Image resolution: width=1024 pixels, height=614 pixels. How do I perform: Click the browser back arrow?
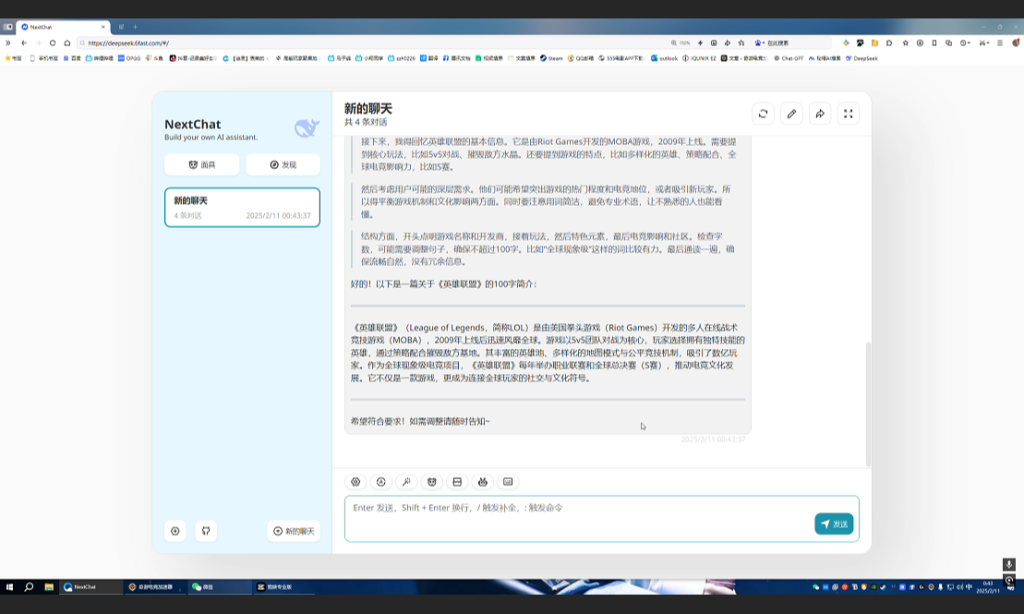[x=24, y=43]
